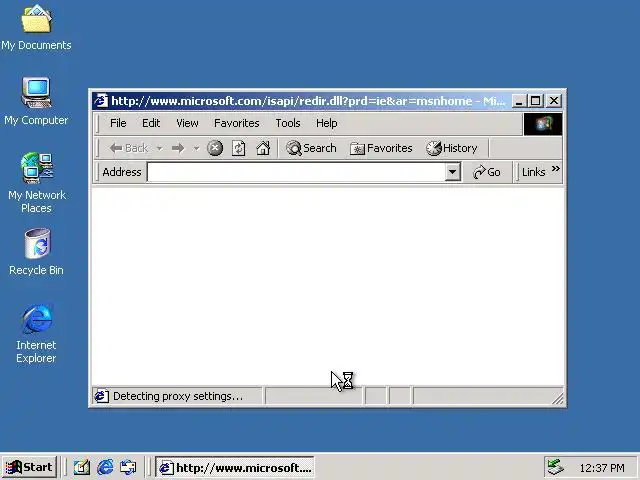Open the File menu
Image resolution: width=640 pixels, height=480 pixels.
[118, 123]
